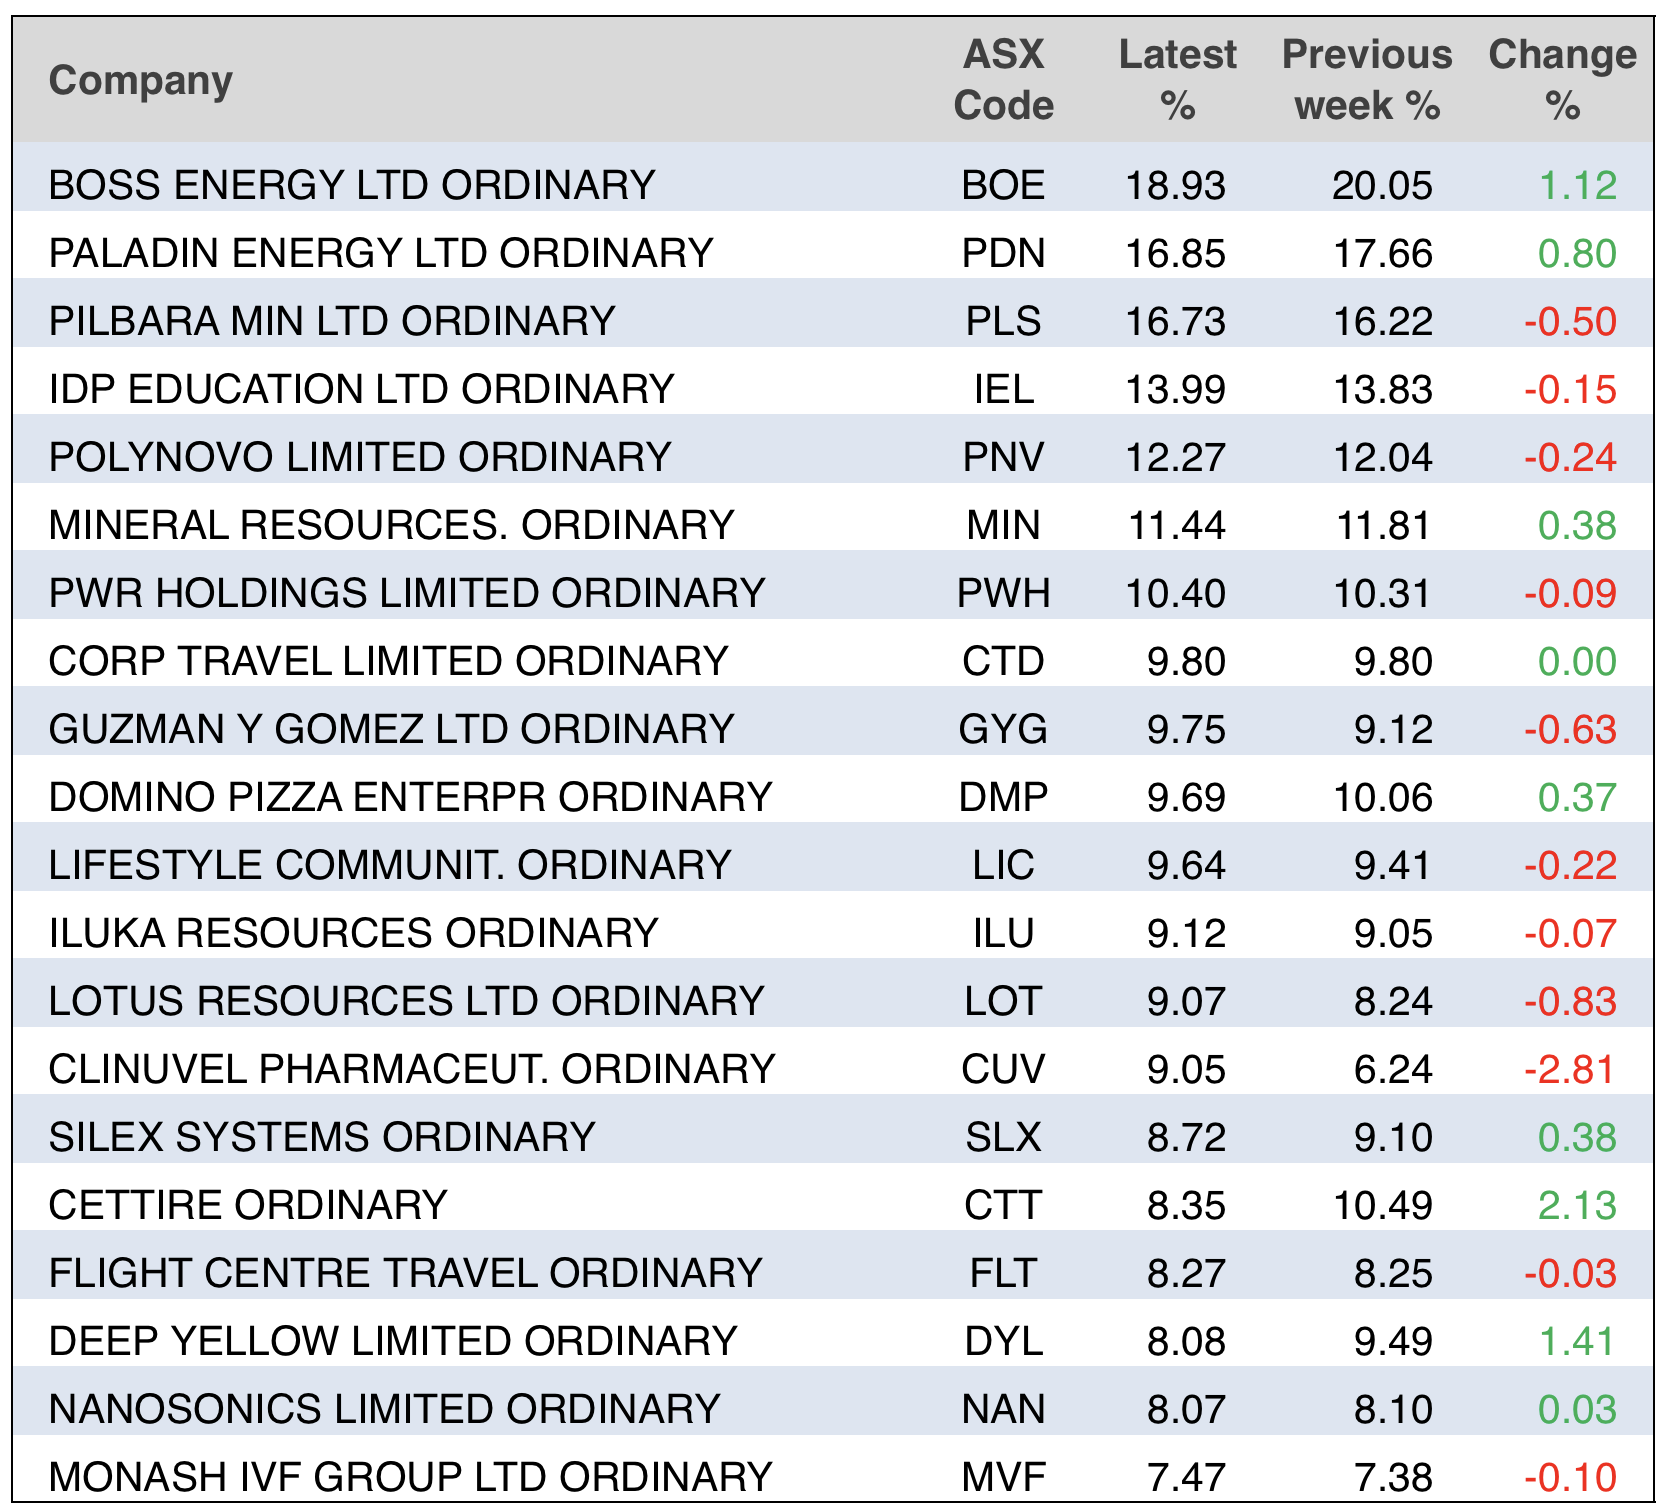1664x1512 pixels.
Task: Click the PDN ticker code
Action: [1003, 253]
